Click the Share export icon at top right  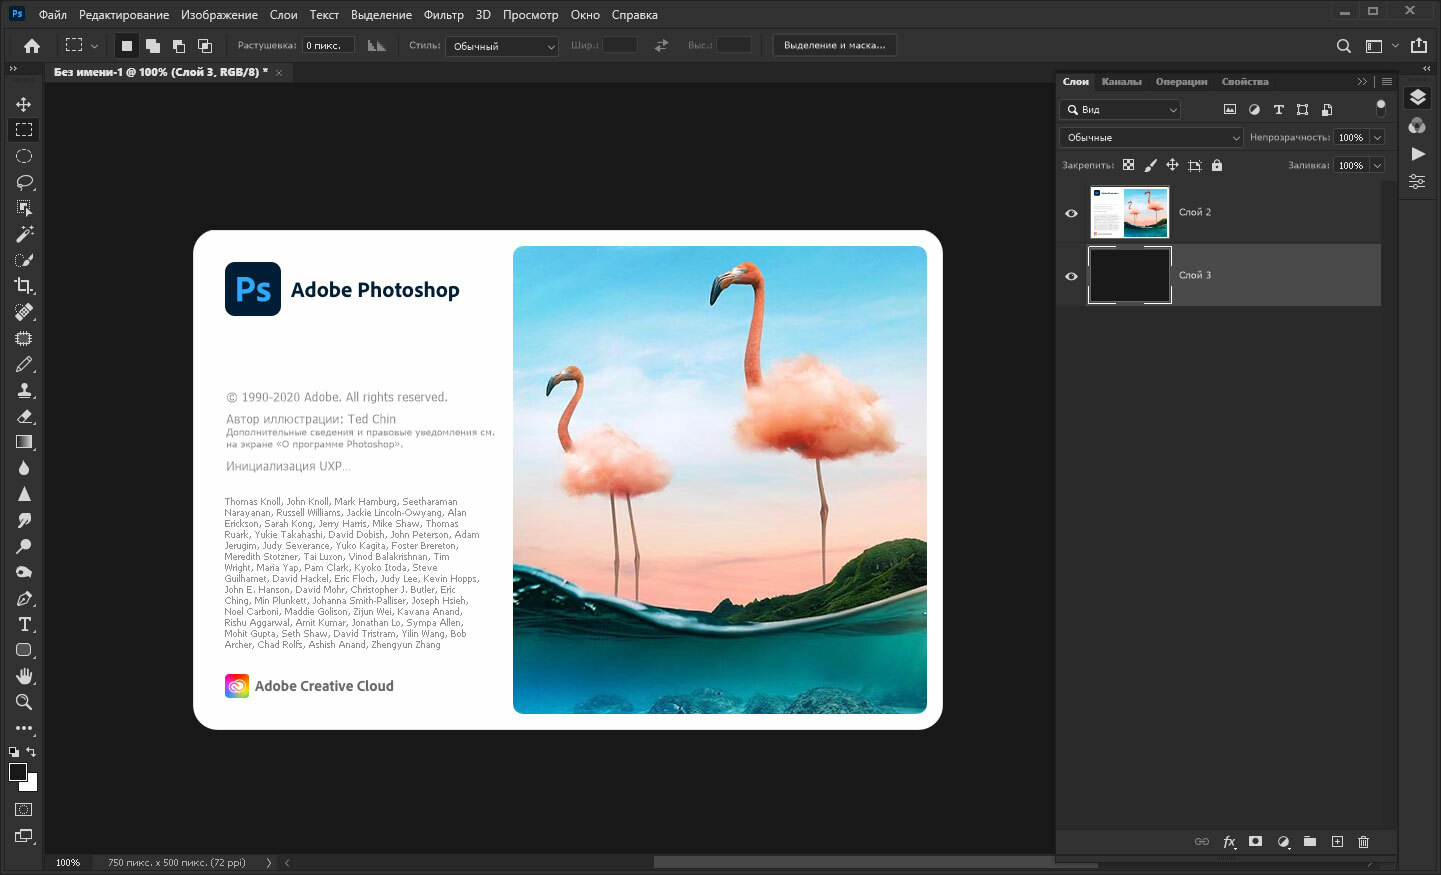1419,45
